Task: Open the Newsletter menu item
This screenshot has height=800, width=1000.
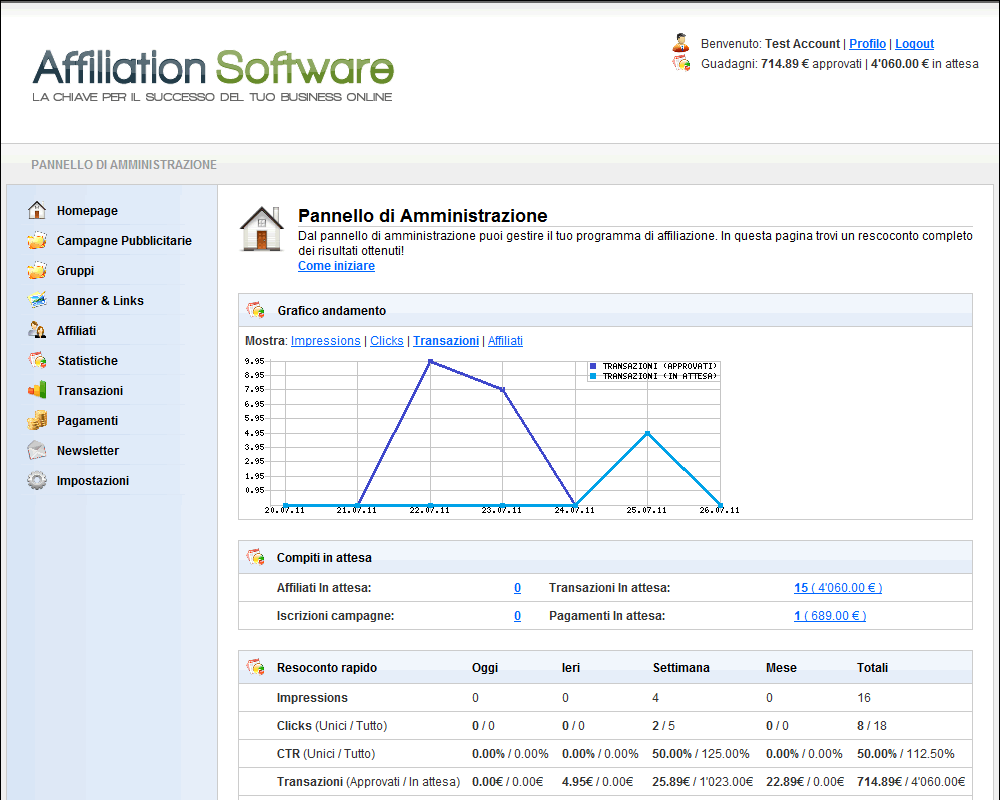Action: [88, 451]
